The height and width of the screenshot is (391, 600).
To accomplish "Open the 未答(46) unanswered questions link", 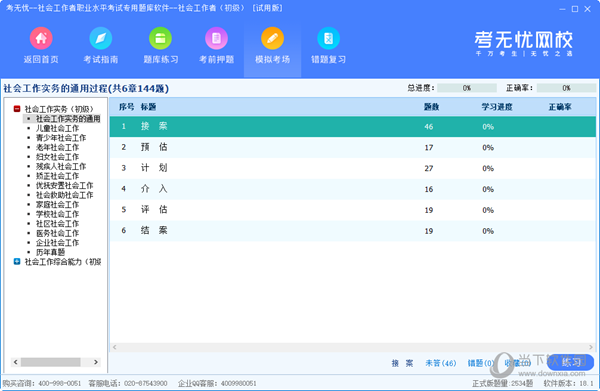I will click(441, 363).
